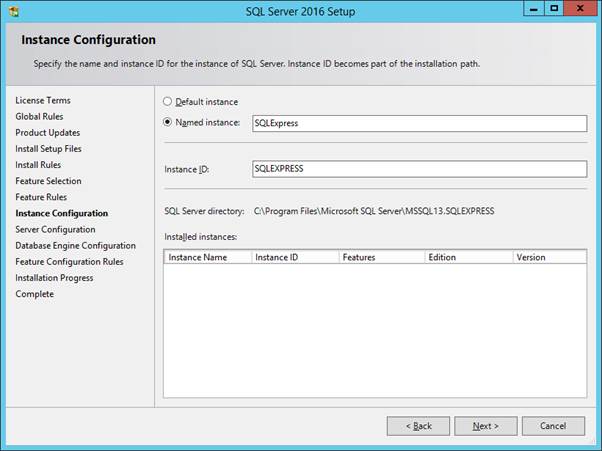Select the Default instance radio button
The image size is (602, 451).
coord(167,101)
